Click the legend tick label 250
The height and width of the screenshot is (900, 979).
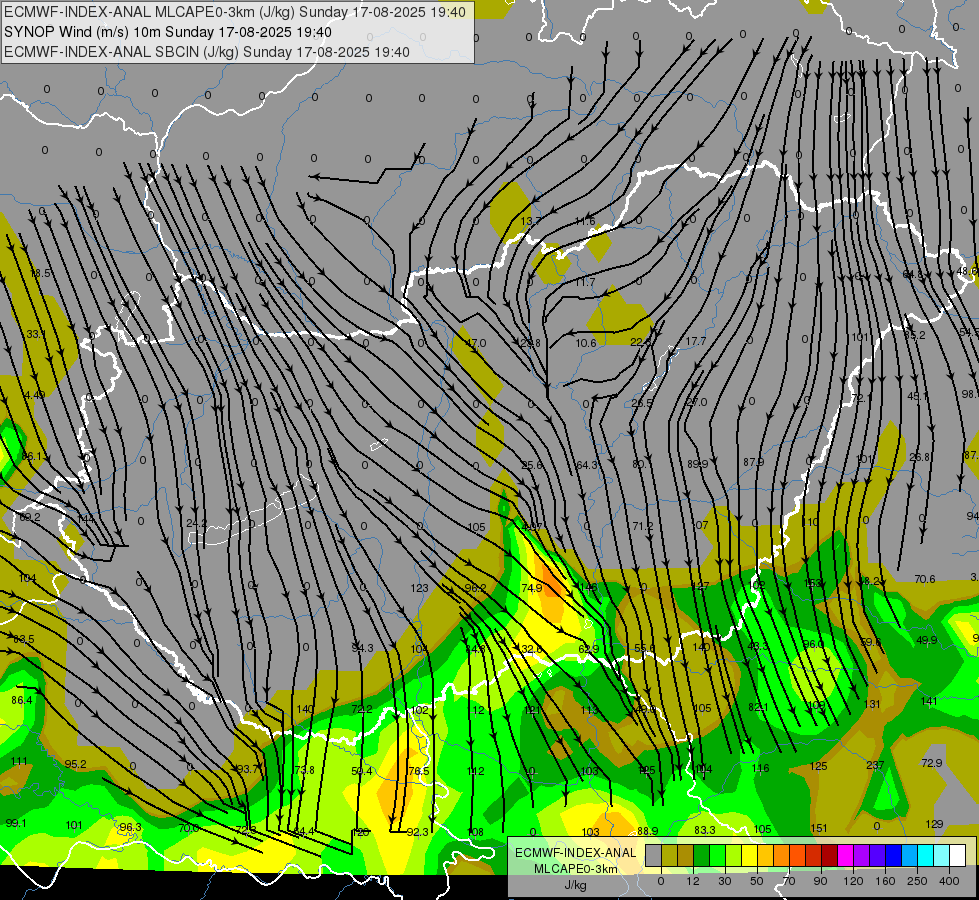pos(917,881)
